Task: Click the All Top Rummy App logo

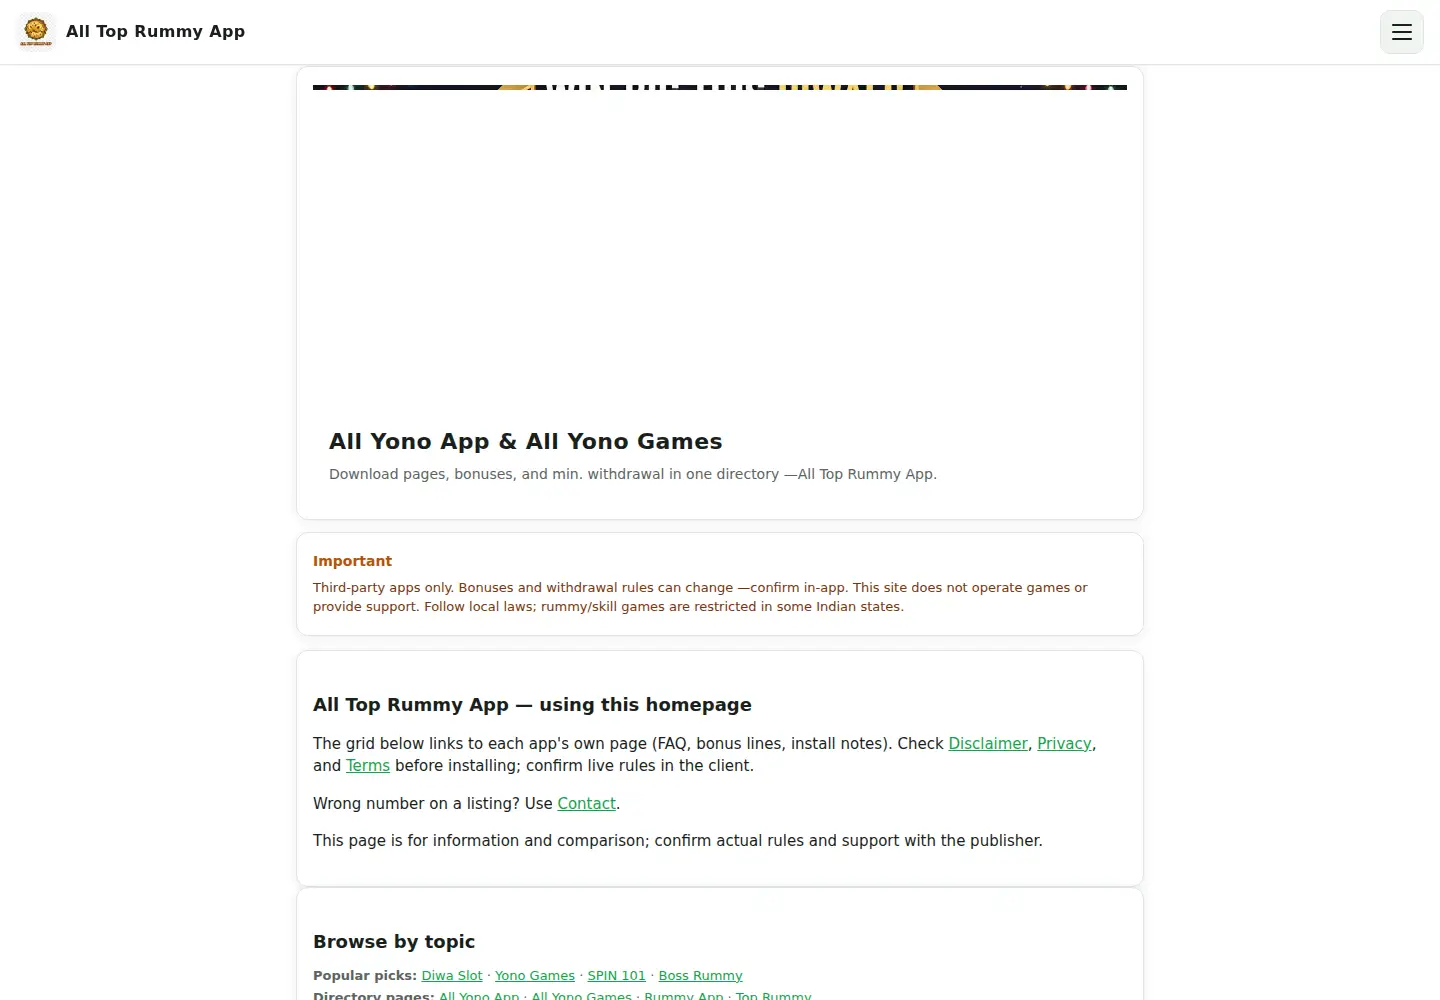Action: 36,31
